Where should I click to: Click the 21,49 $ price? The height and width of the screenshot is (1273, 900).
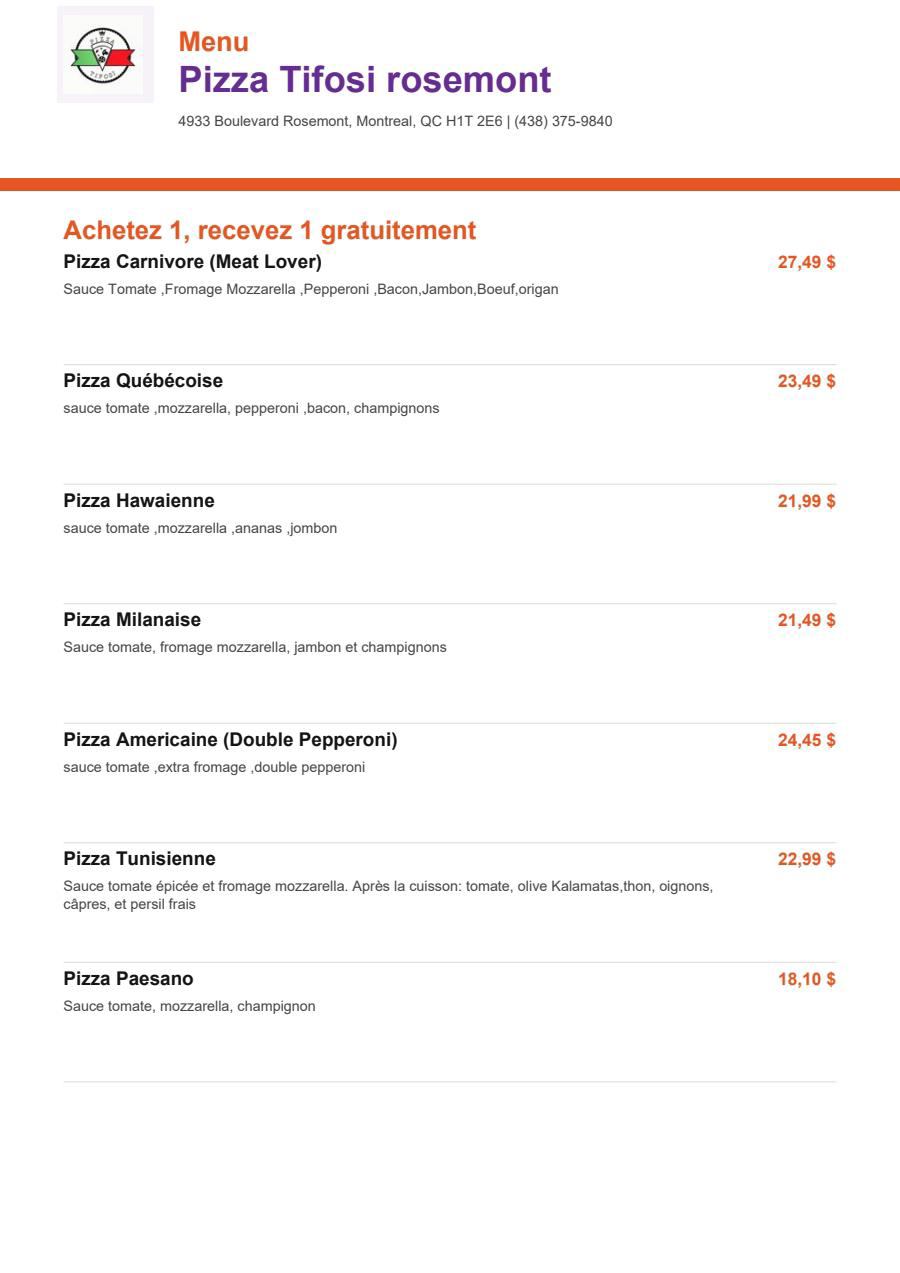pyautogui.click(x=807, y=620)
